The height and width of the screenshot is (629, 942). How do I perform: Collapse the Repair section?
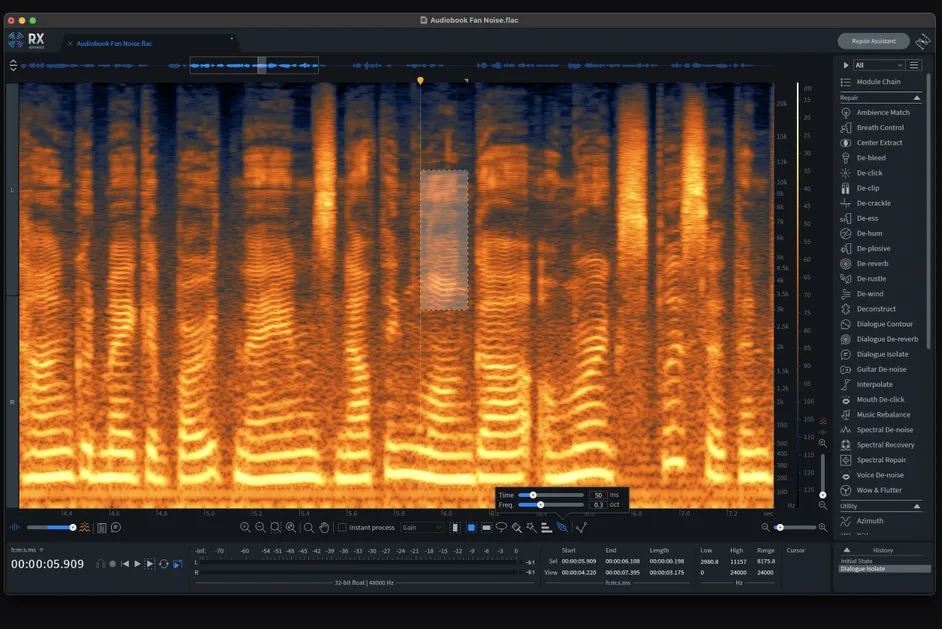tap(917, 98)
